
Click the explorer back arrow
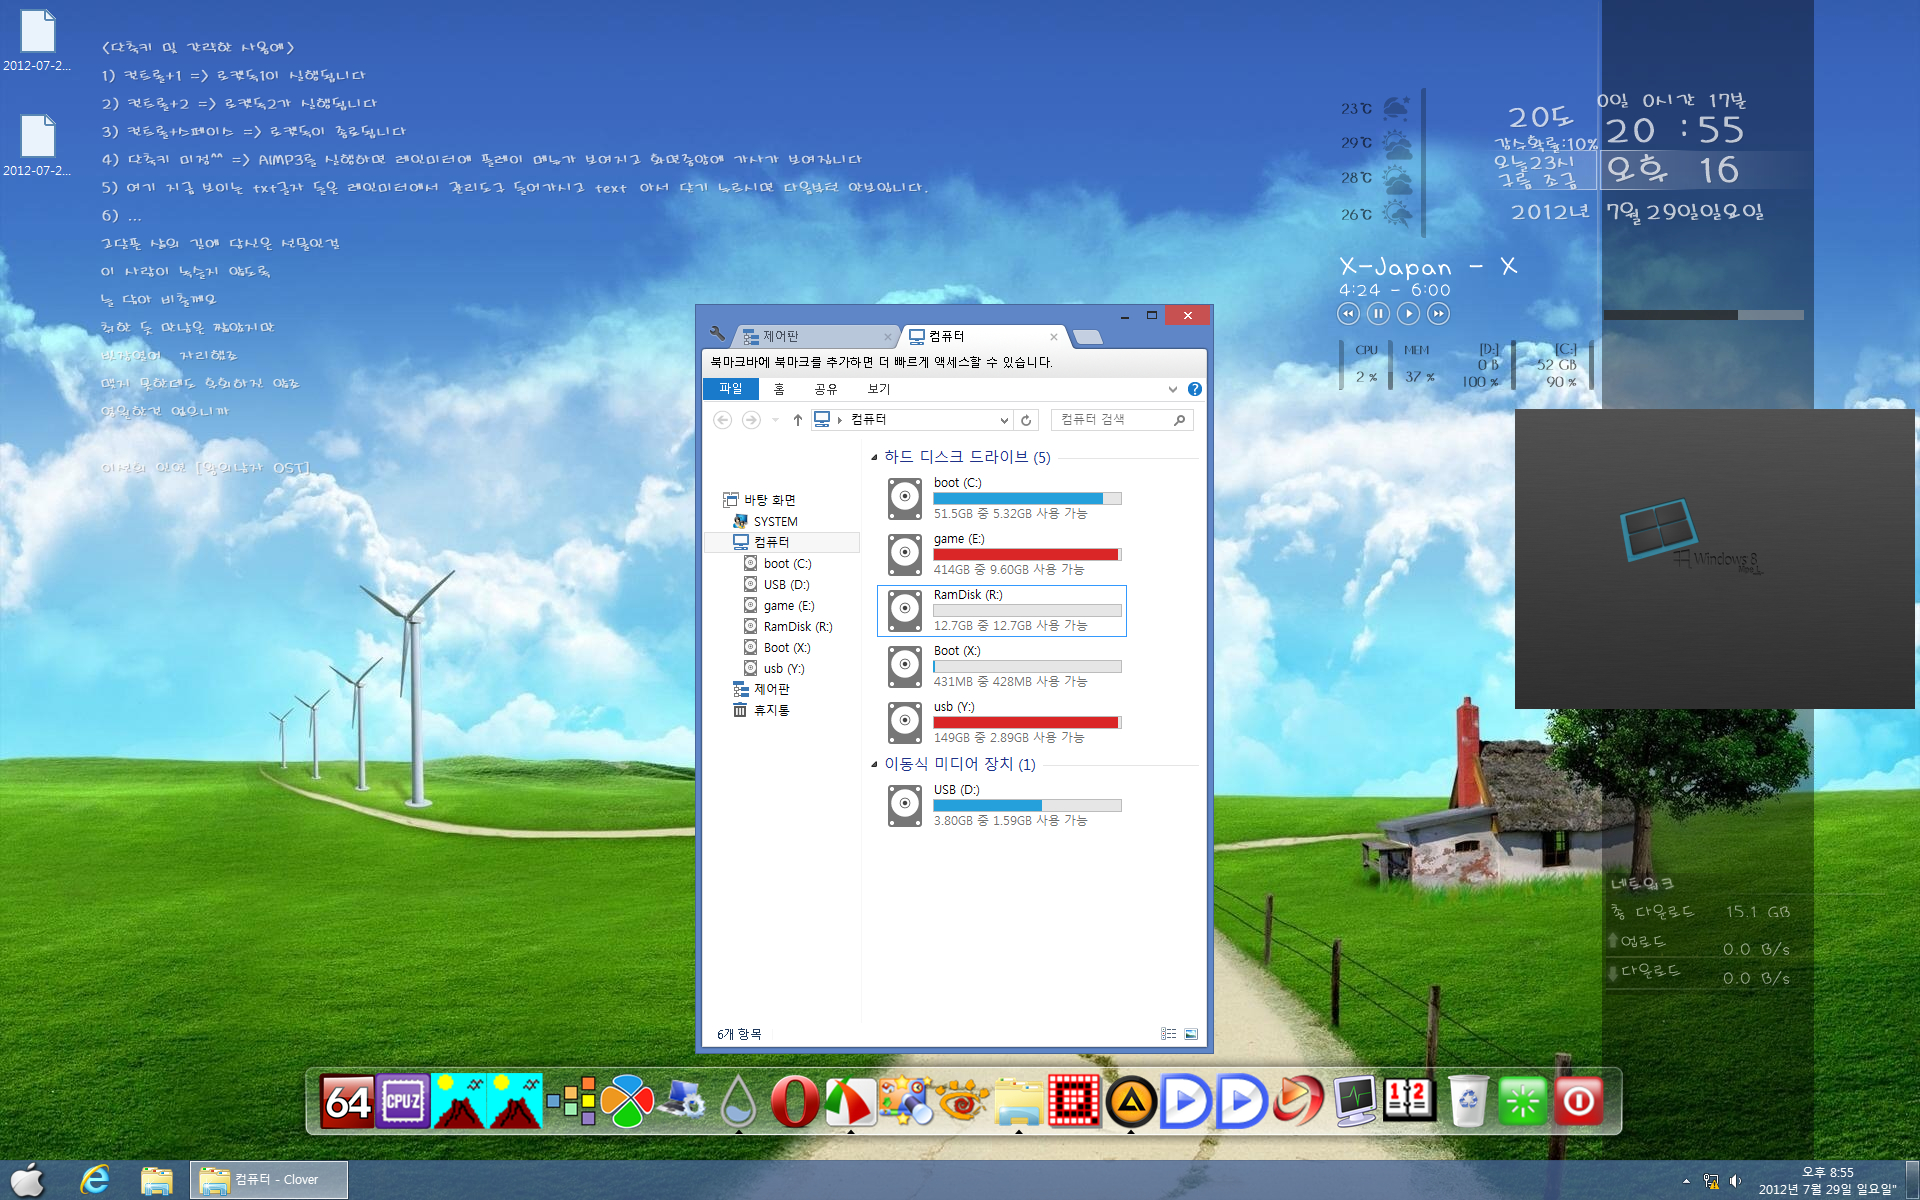click(722, 420)
